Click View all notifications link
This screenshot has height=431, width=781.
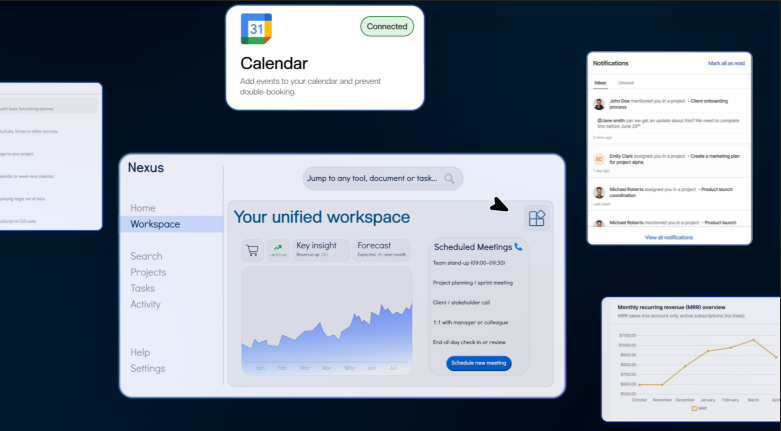coord(669,238)
